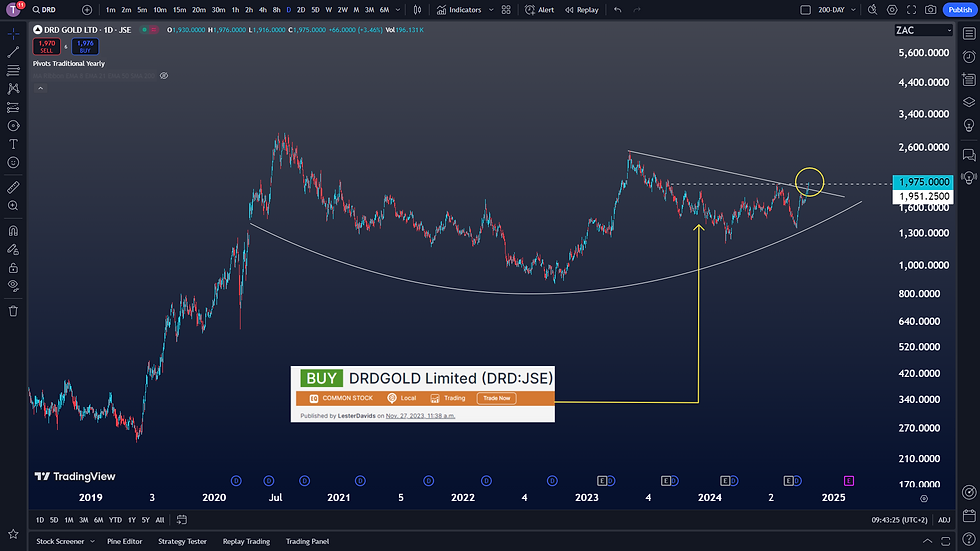This screenshot has height=551, width=980.
Task: Toggle magnet mode for drawings
Action: pyautogui.click(x=13, y=231)
